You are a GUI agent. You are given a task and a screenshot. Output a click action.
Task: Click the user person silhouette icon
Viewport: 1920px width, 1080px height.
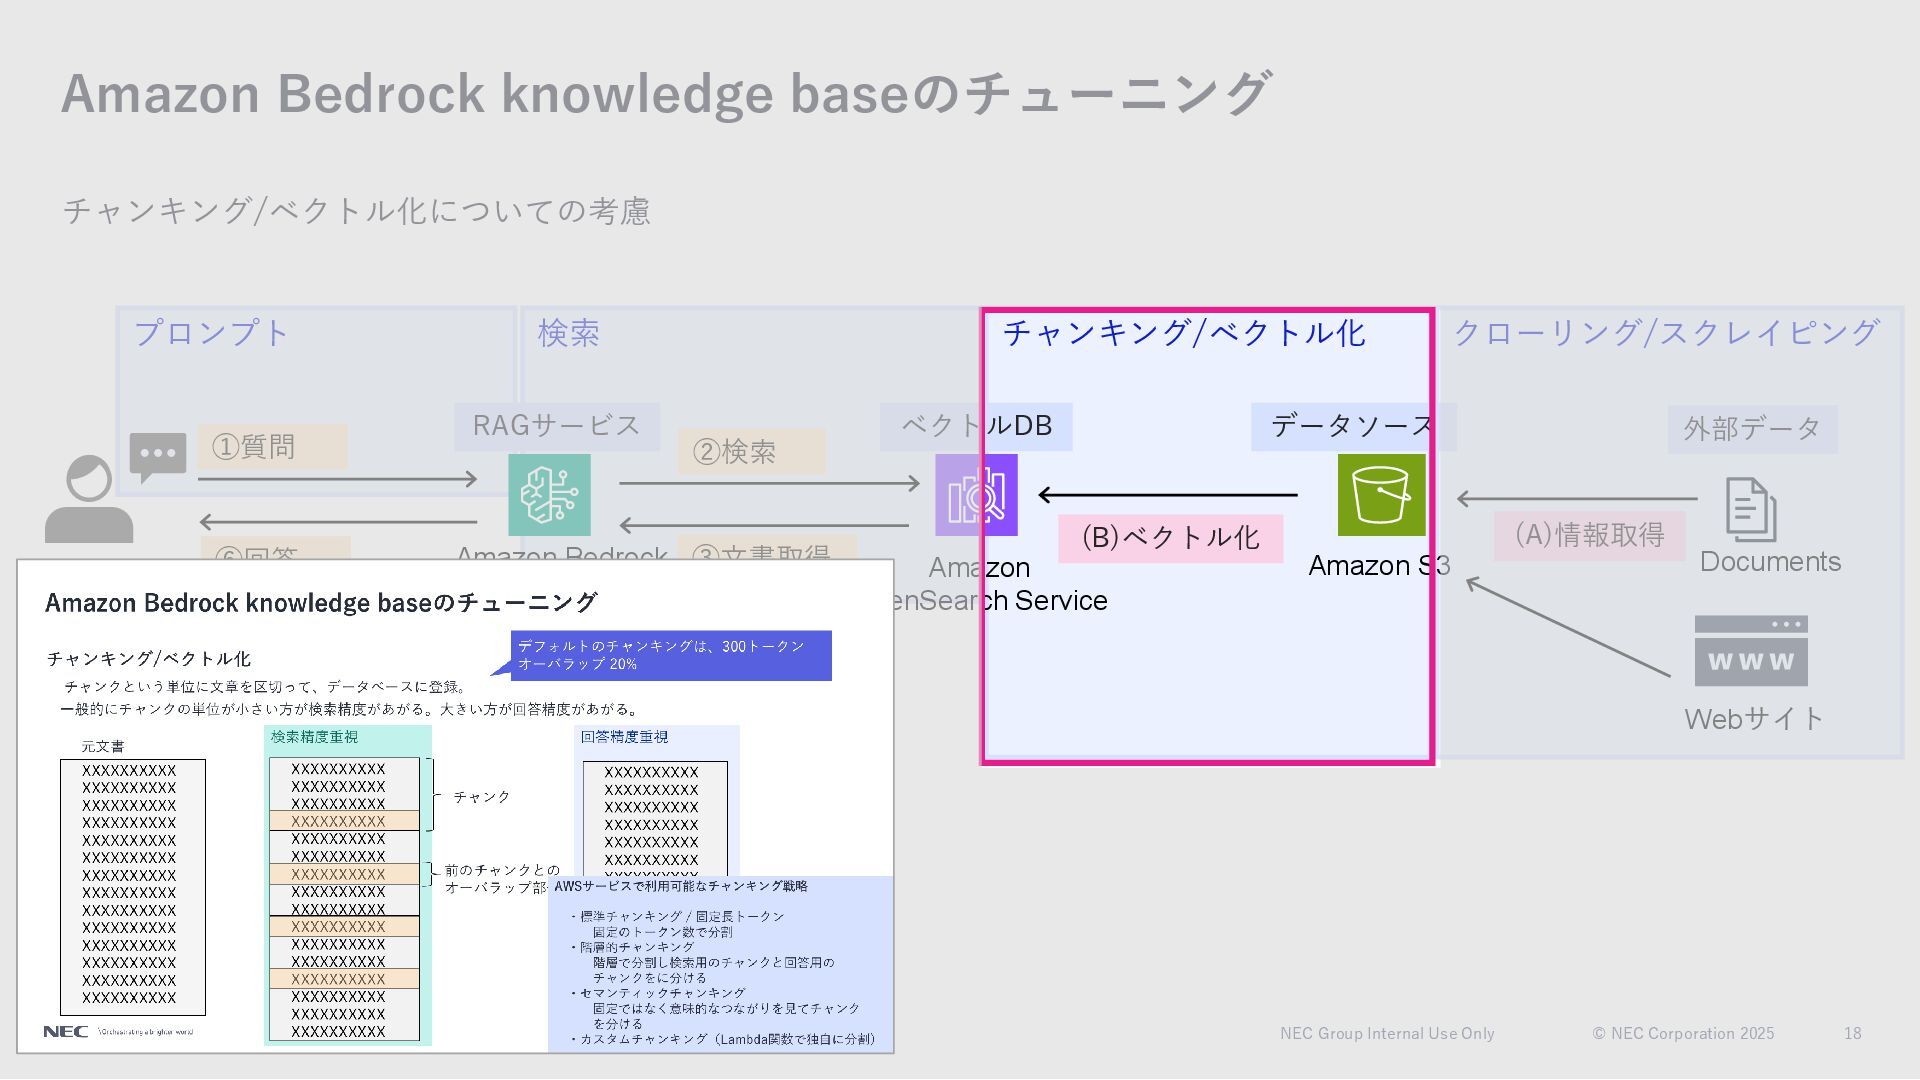[89, 500]
